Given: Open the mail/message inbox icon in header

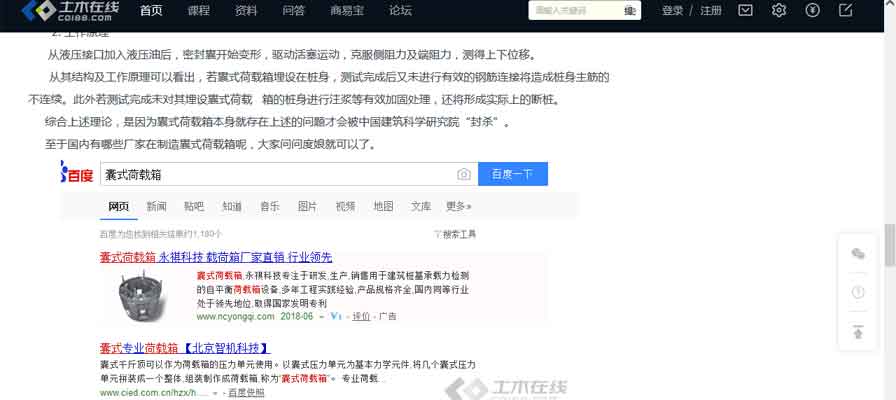Looking at the screenshot, I should [745, 10].
